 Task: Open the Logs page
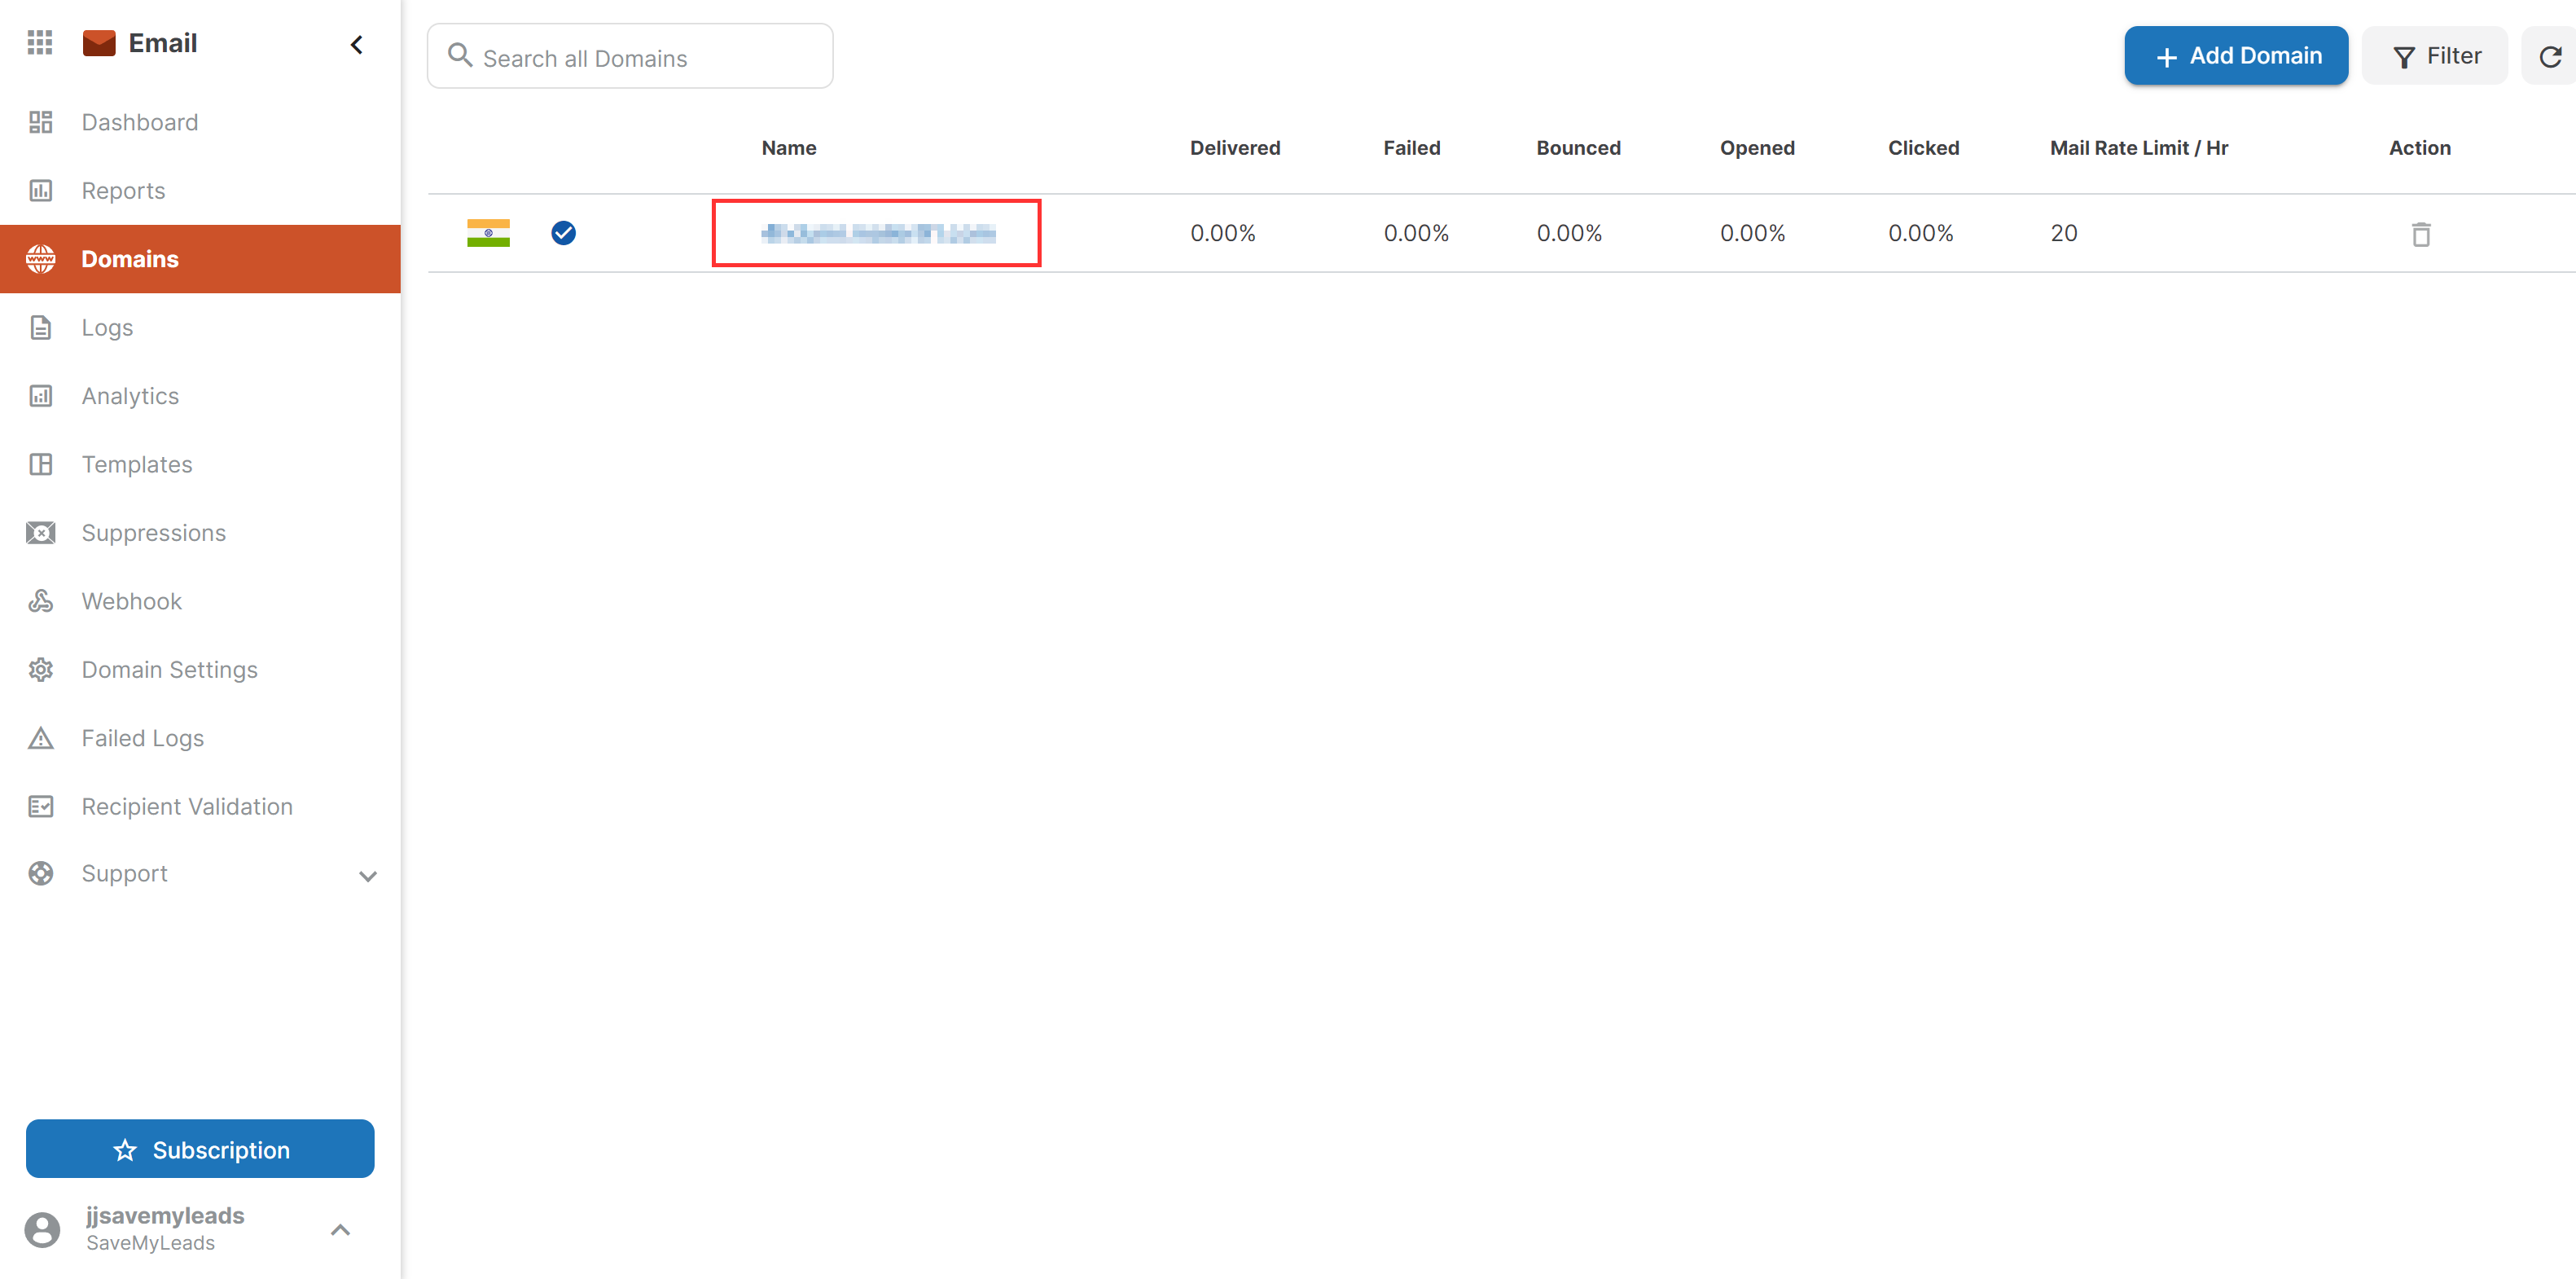[x=108, y=327]
